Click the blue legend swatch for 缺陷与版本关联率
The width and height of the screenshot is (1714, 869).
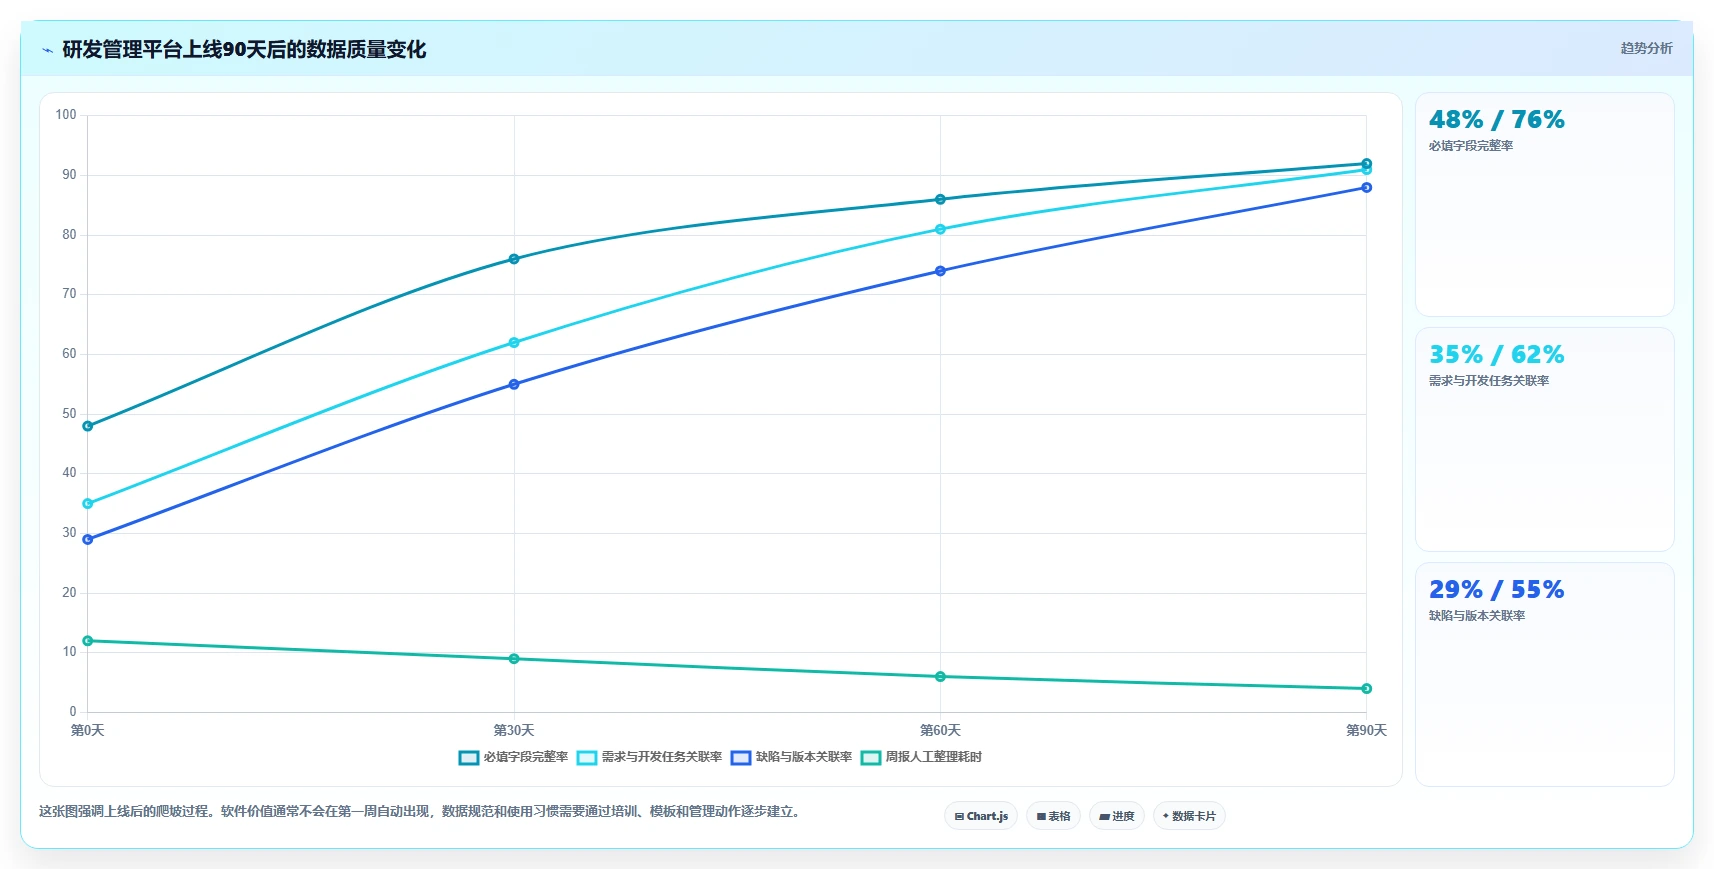point(741,758)
